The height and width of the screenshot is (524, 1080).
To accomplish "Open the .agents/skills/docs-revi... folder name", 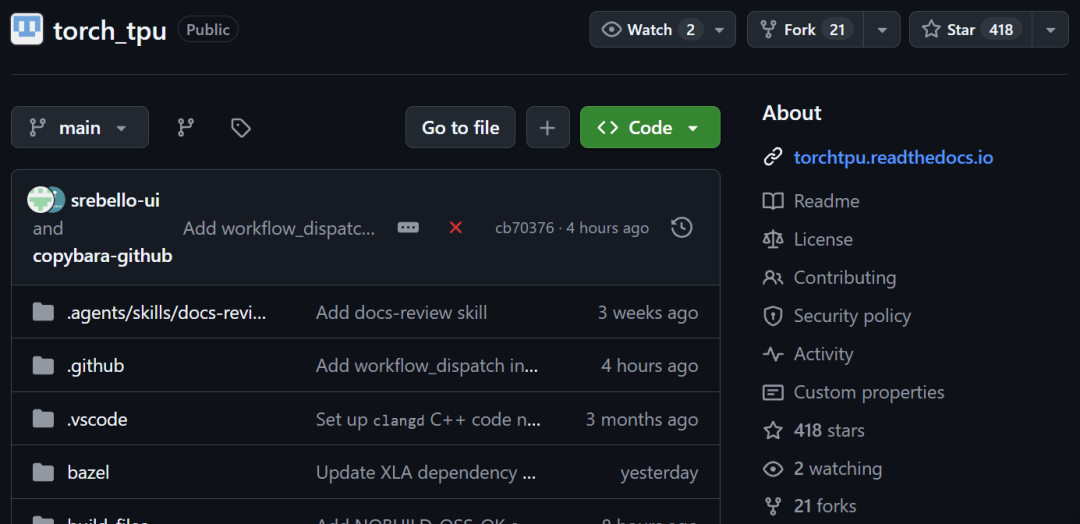I will click(x=167, y=313).
